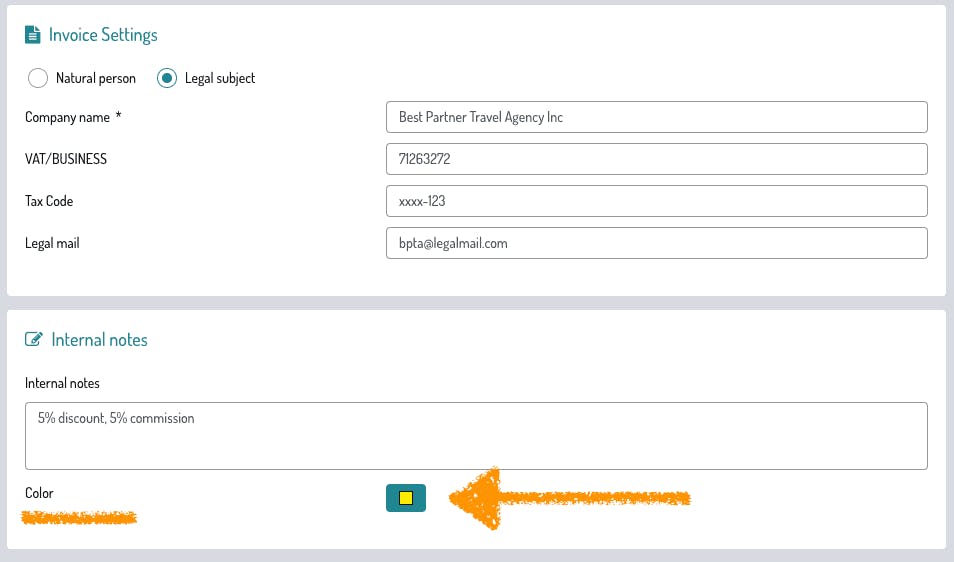This screenshot has height=562, width=954.
Task: Click the Legal mail label
Action: (x=52, y=243)
